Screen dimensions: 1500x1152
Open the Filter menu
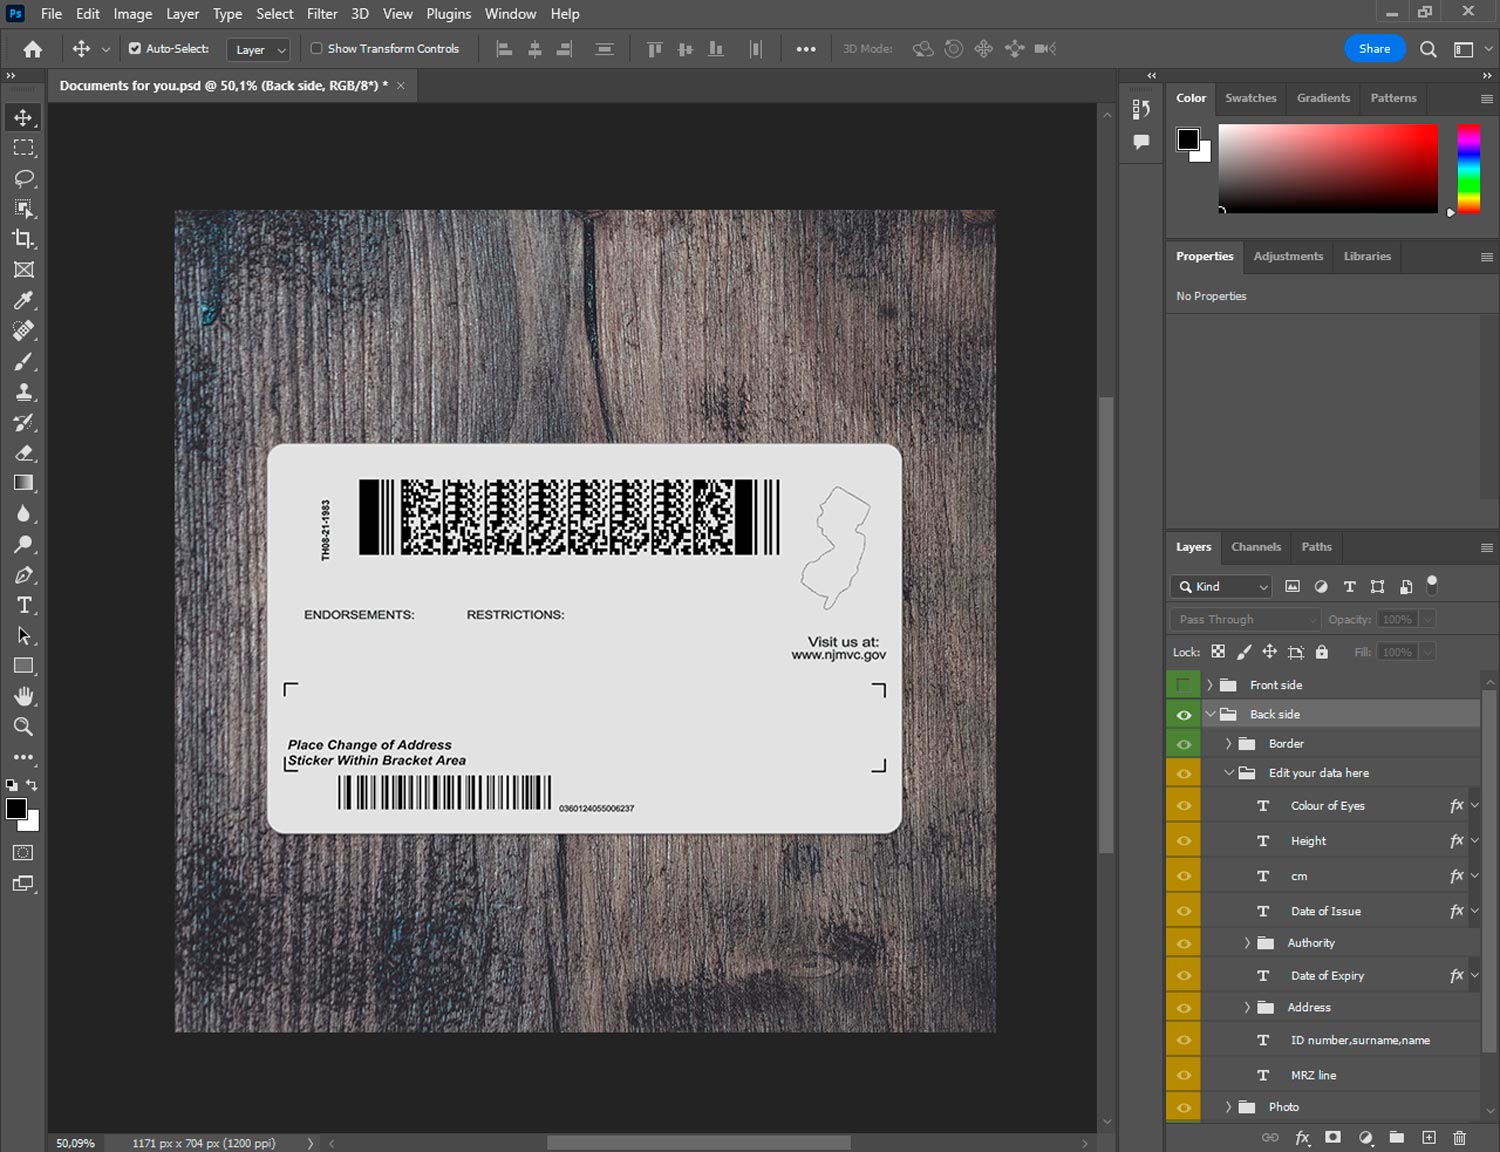322,14
